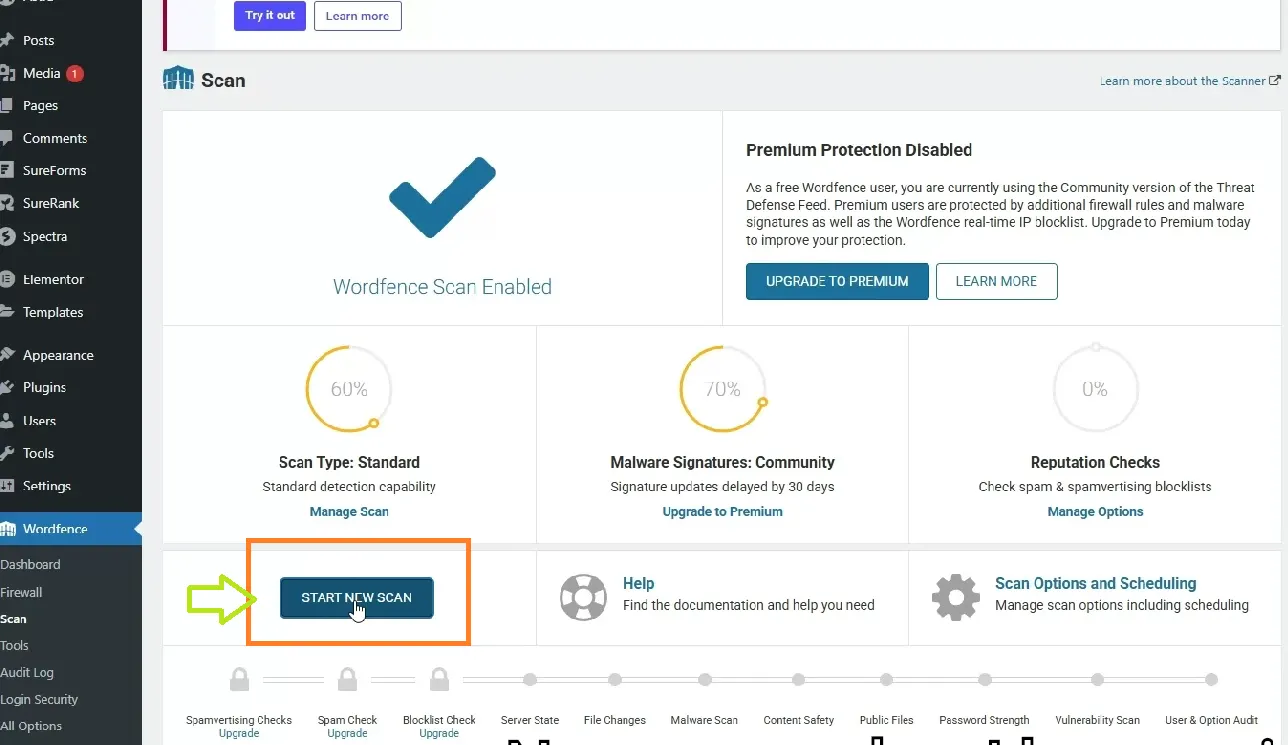The image size is (1288, 745).
Task: Click the Media notification badge
Action: pos(75,73)
